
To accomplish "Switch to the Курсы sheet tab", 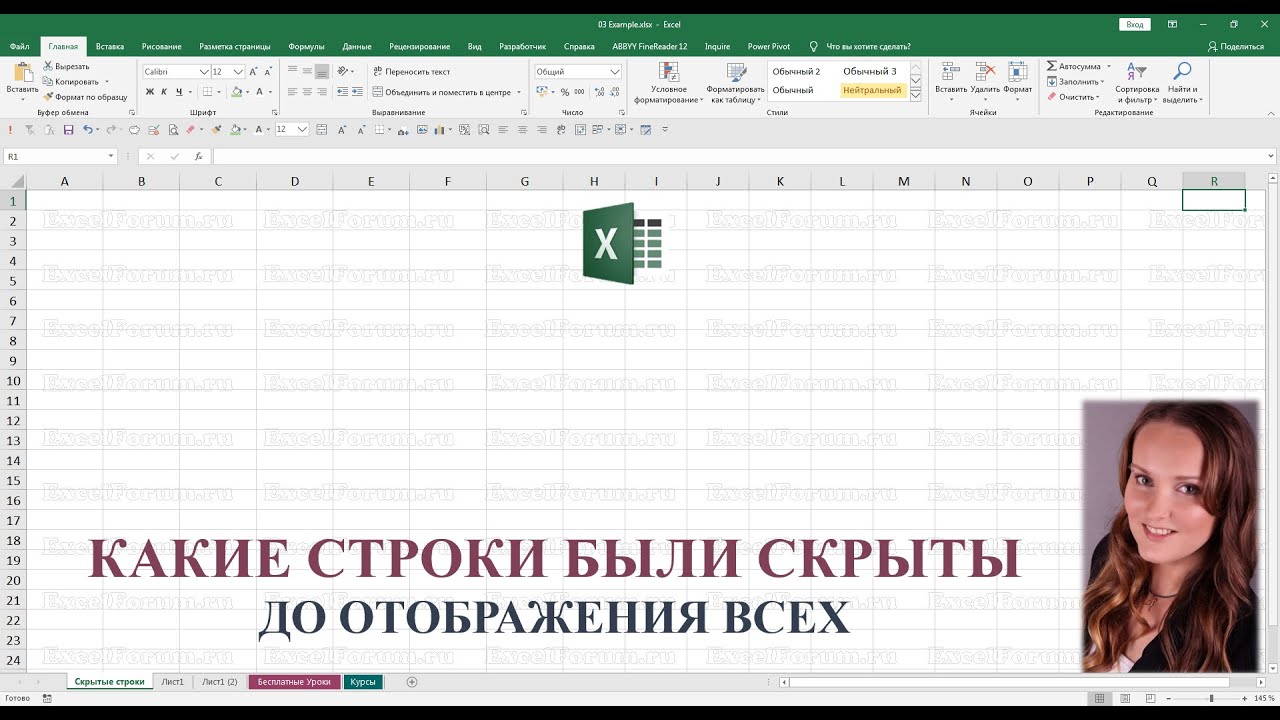I will click(363, 681).
